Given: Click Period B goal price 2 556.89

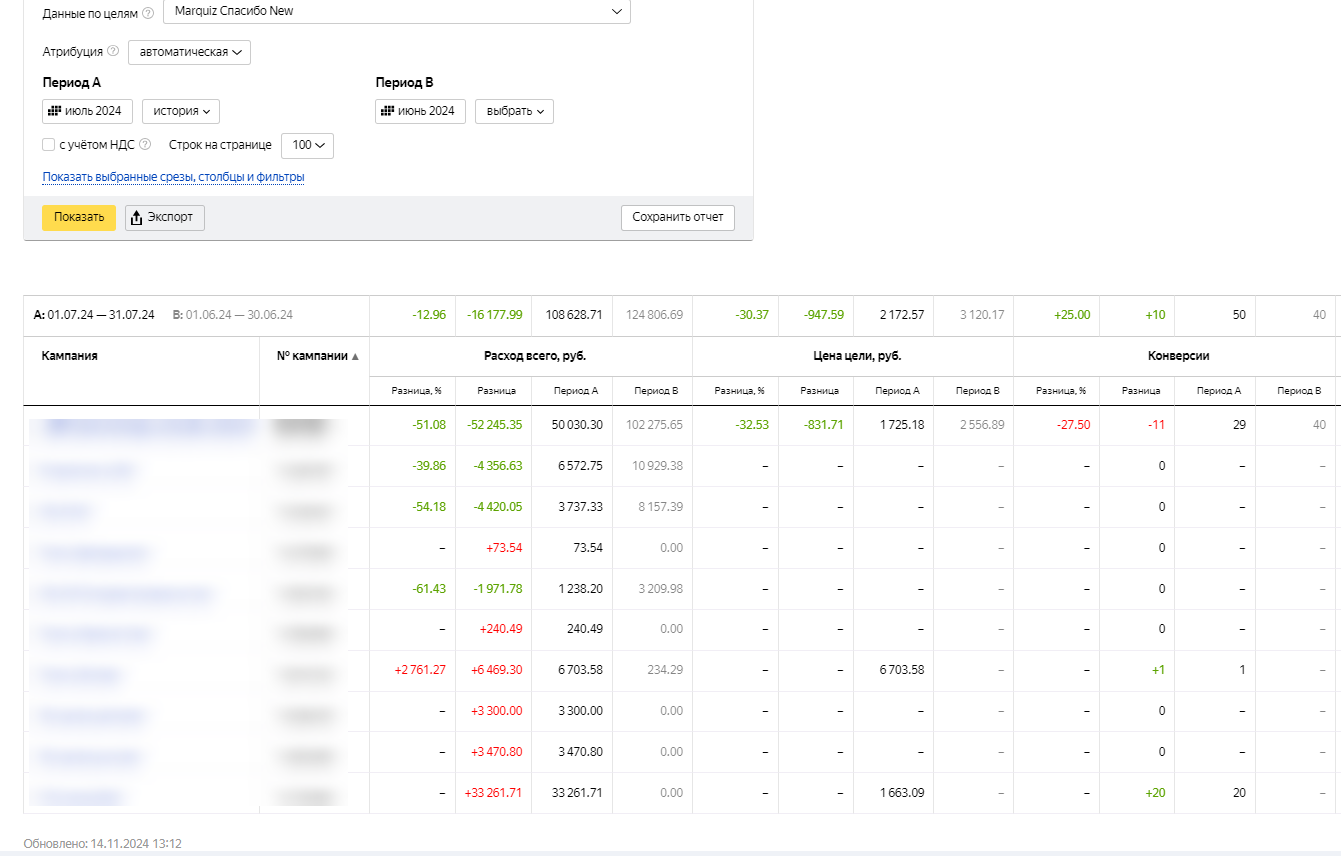Looking at the screenshot, I should tap(983, 425).
